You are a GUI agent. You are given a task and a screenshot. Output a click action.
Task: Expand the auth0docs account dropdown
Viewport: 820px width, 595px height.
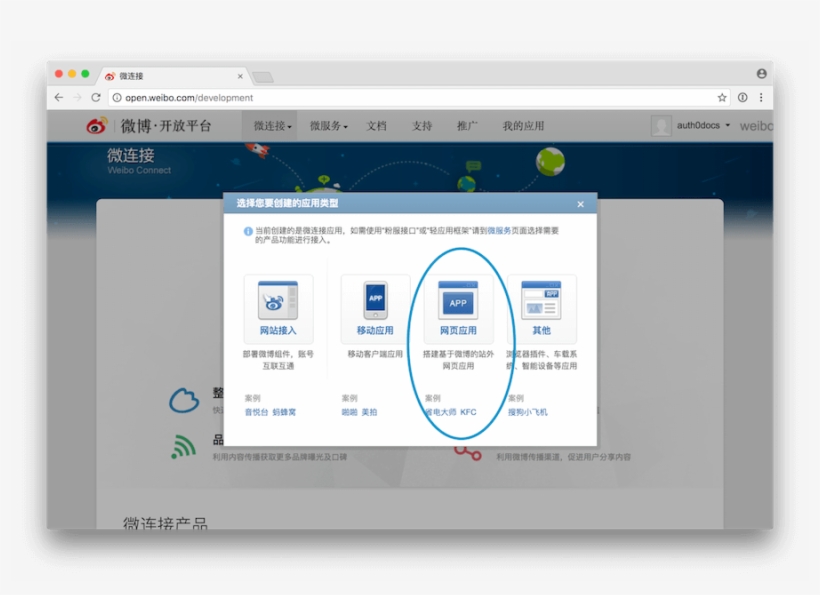click(x=703, y=125)
